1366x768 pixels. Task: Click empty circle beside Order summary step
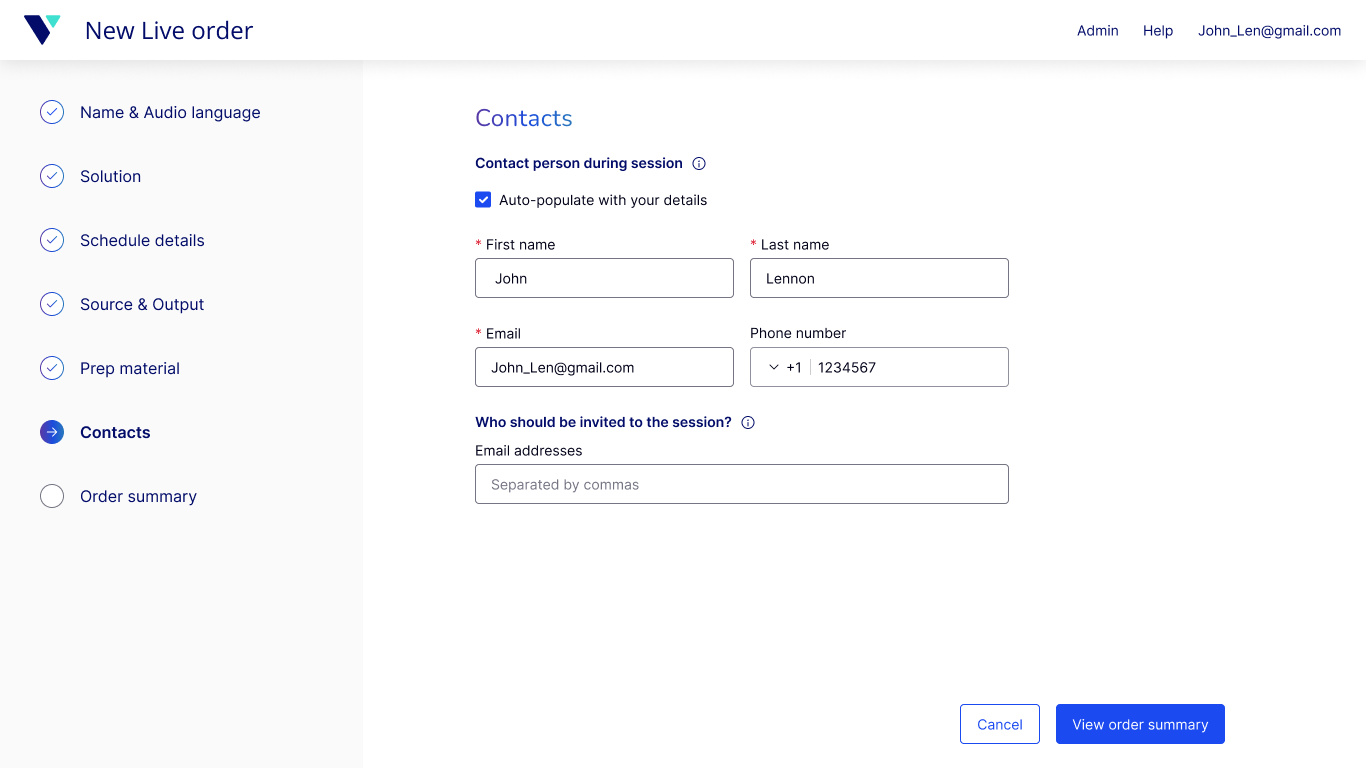(52, 496)
